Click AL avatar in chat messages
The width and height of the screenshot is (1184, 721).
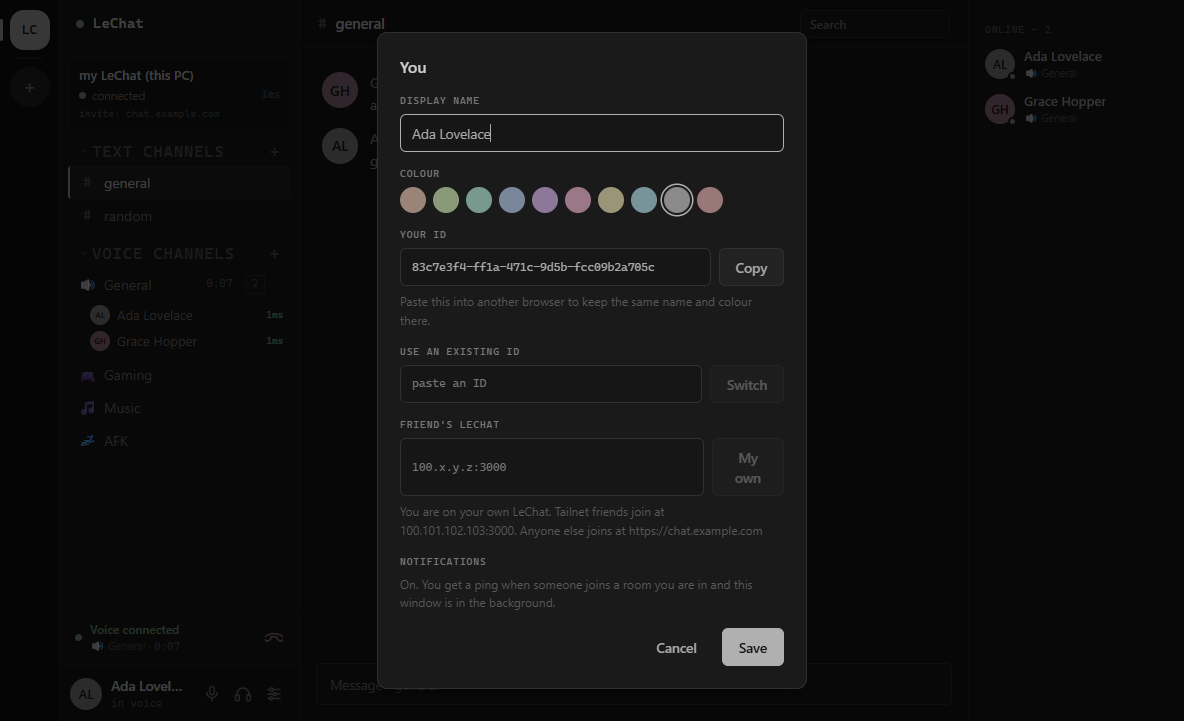340,146
